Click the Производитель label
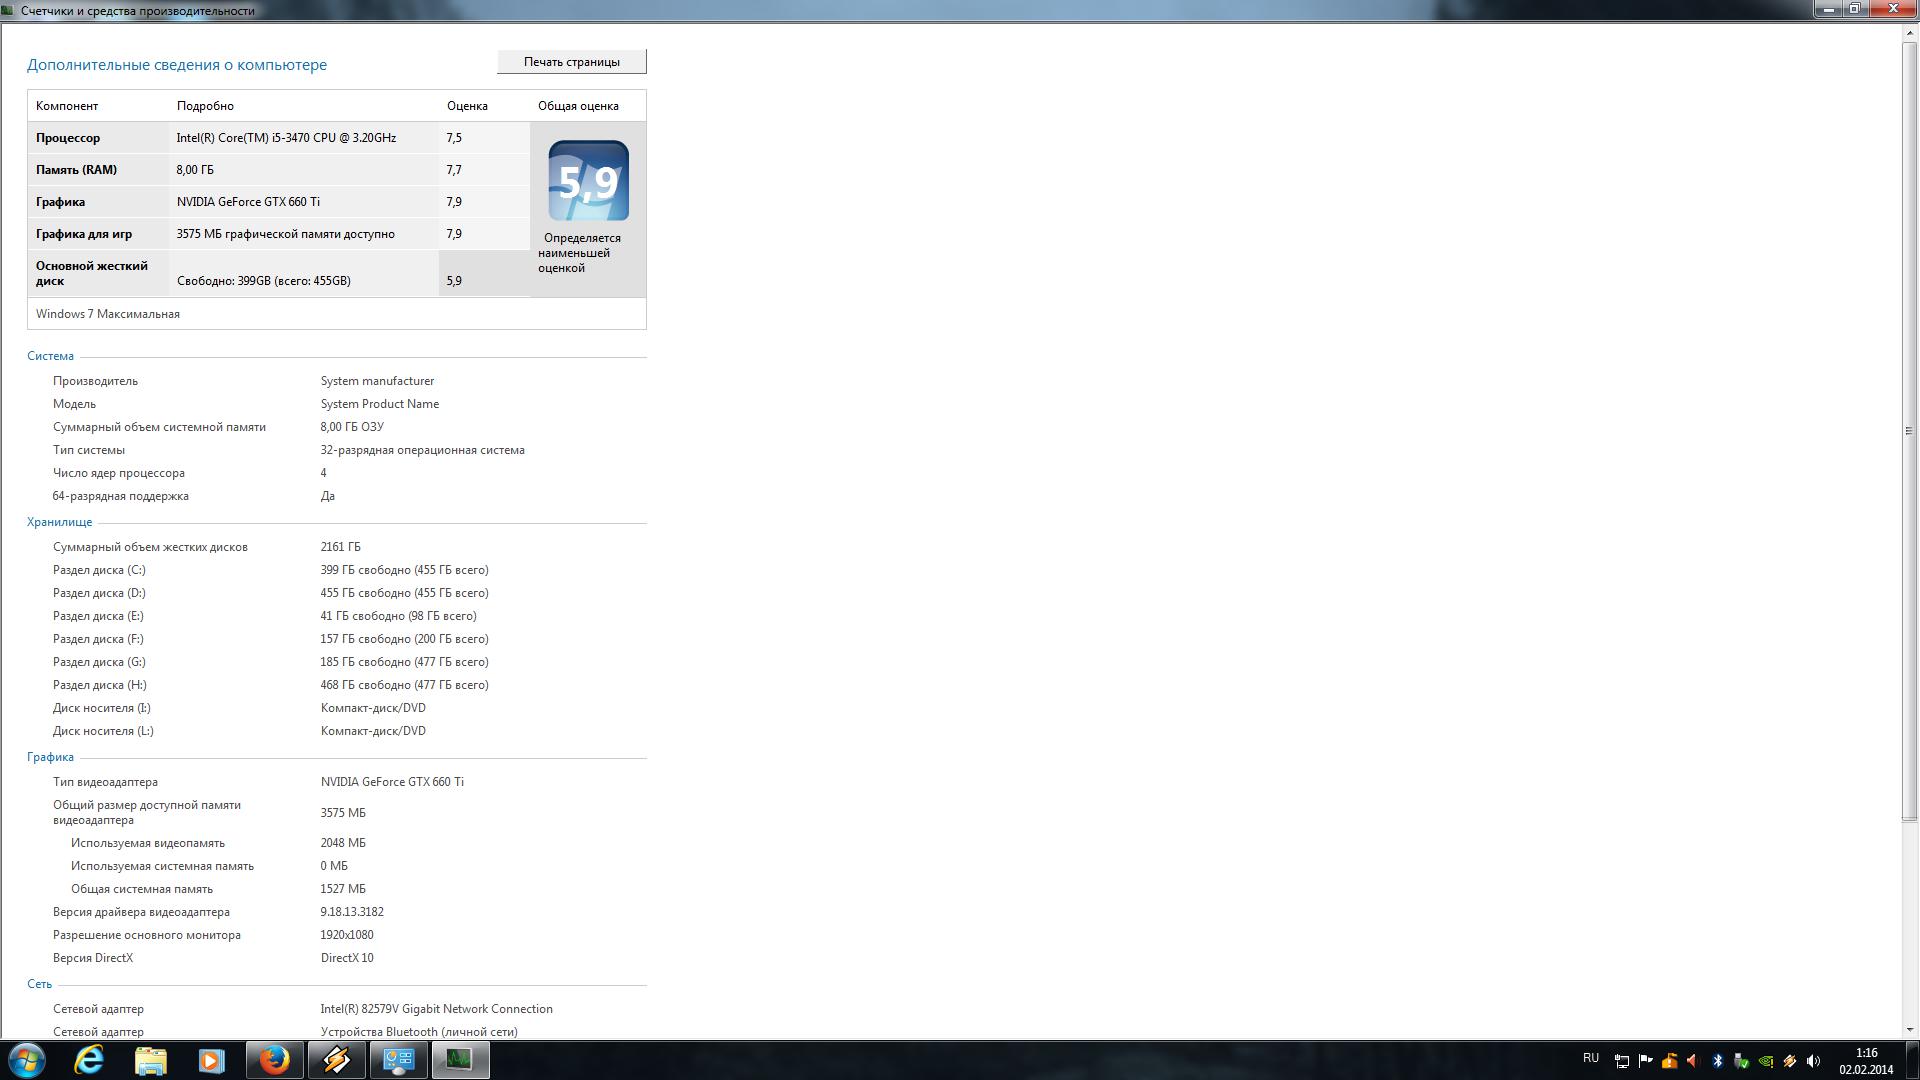Viewport: 1920px width, 1080px height. (95, 381)
